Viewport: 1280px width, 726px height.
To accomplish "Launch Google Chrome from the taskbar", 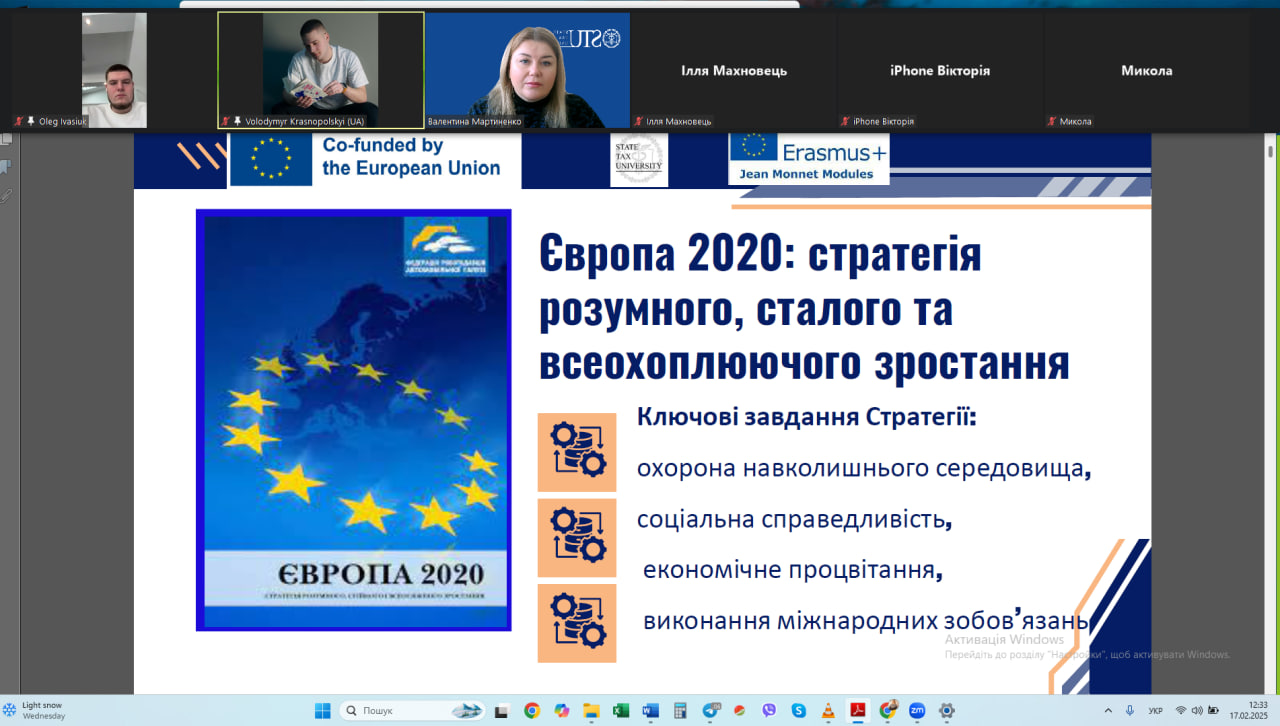I will coord(531,711).
